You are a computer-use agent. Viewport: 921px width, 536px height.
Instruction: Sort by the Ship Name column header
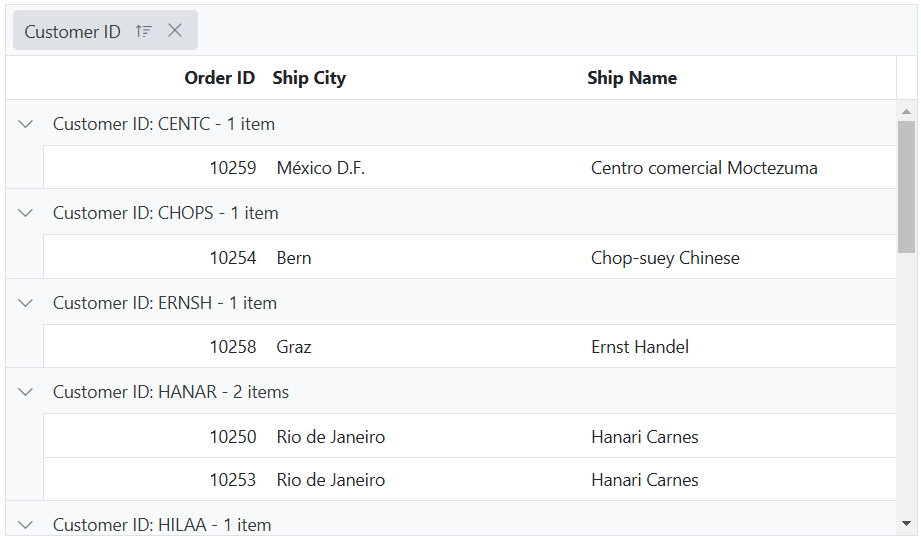(632, 78)
